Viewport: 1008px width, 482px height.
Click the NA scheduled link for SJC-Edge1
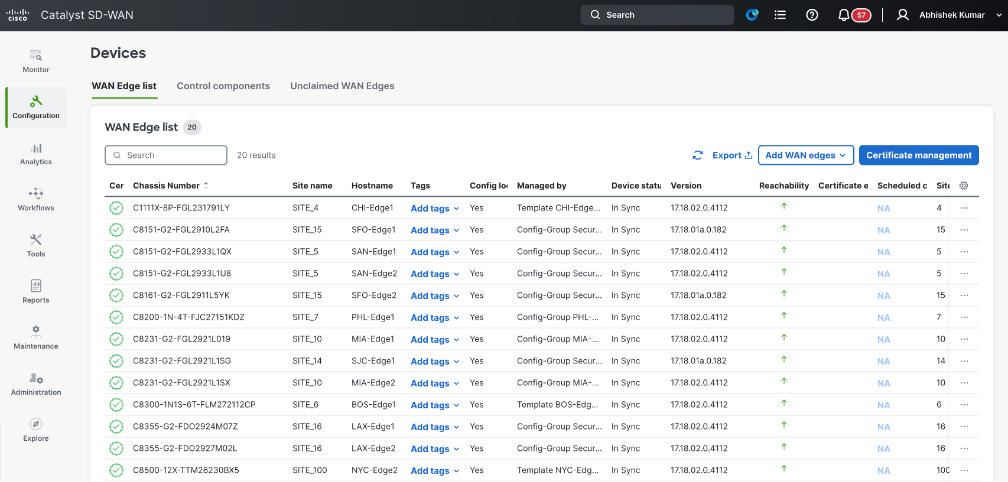[883, 361]
